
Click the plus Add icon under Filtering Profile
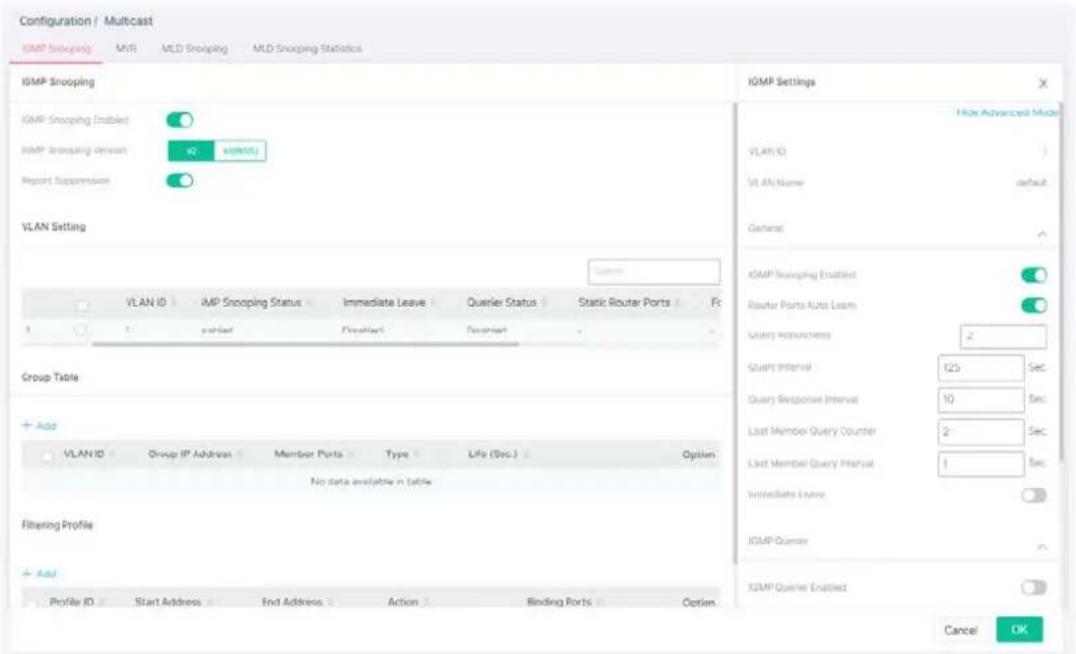click(x=27, y=574)
